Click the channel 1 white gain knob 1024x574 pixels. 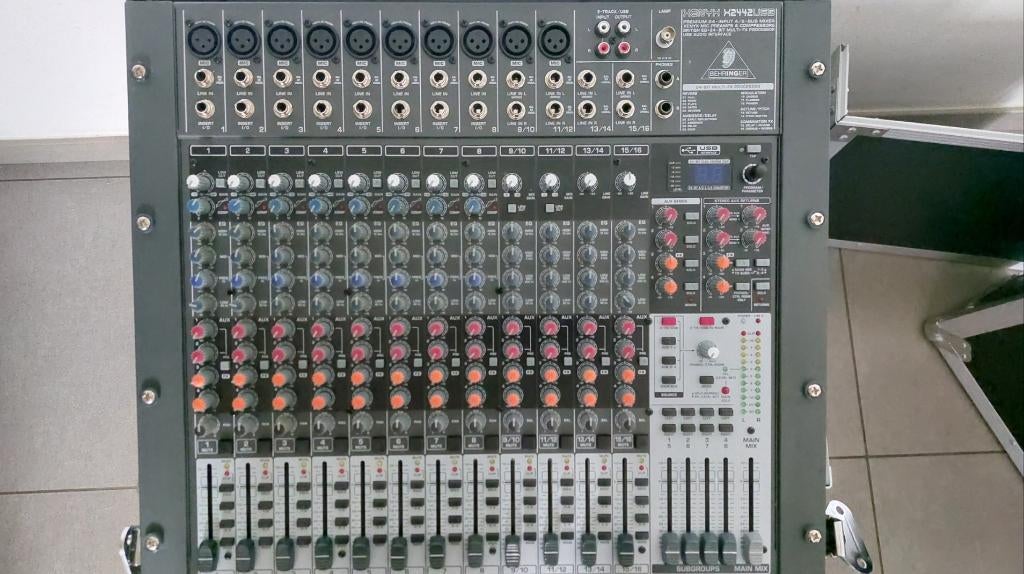point(199,182)
